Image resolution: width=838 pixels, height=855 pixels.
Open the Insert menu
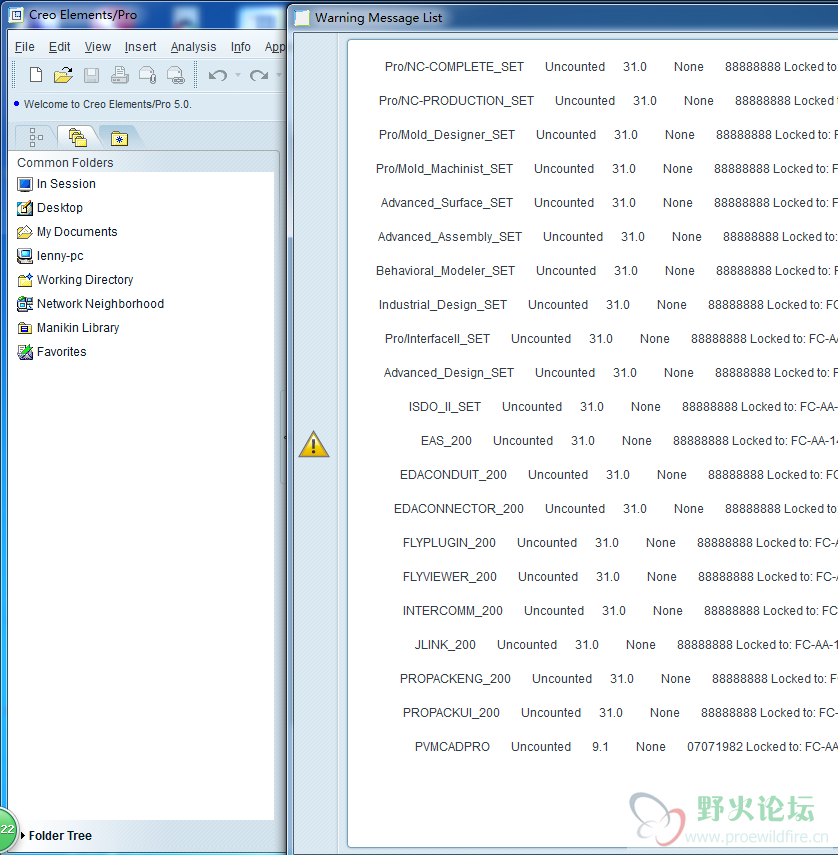tap(140, 47)
